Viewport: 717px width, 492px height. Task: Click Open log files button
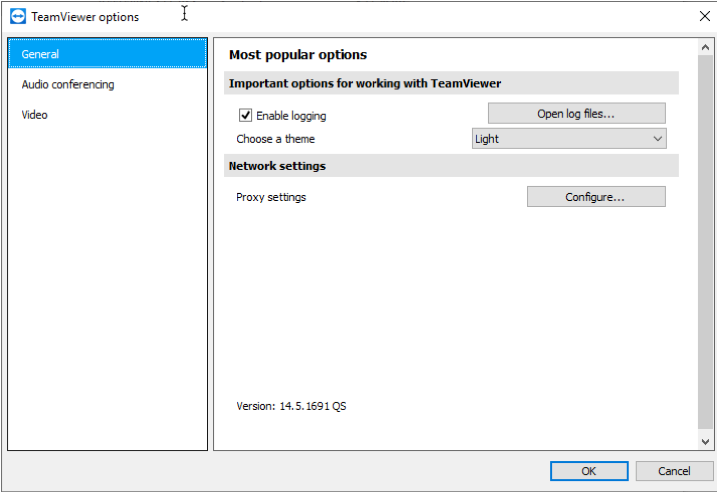tap(577, 113)
